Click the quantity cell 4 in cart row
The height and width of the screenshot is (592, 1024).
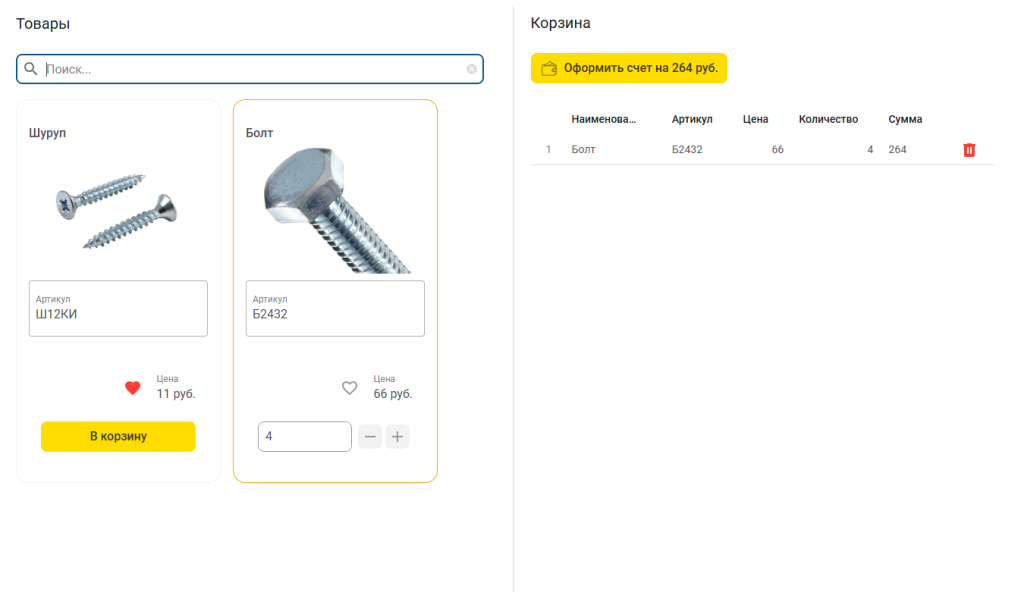(870, 150)
